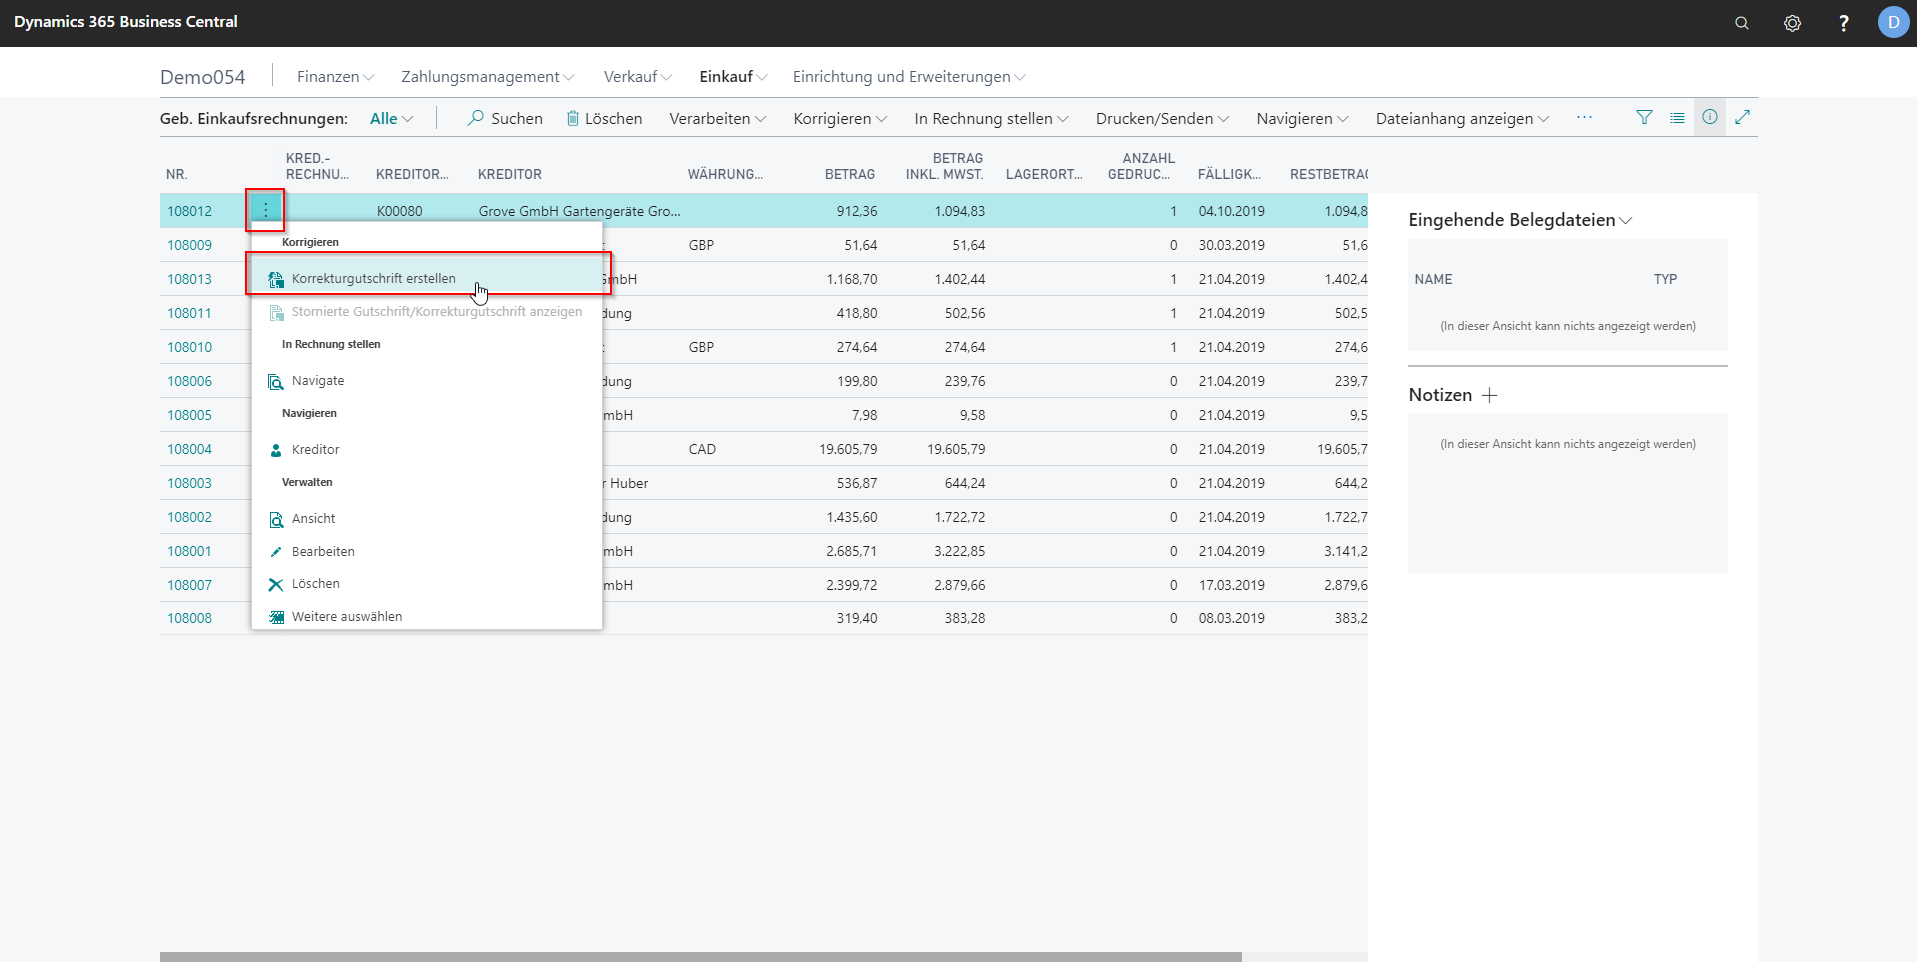
Task: Click the NAME column header in FactBox
Action: [1433, 279]
